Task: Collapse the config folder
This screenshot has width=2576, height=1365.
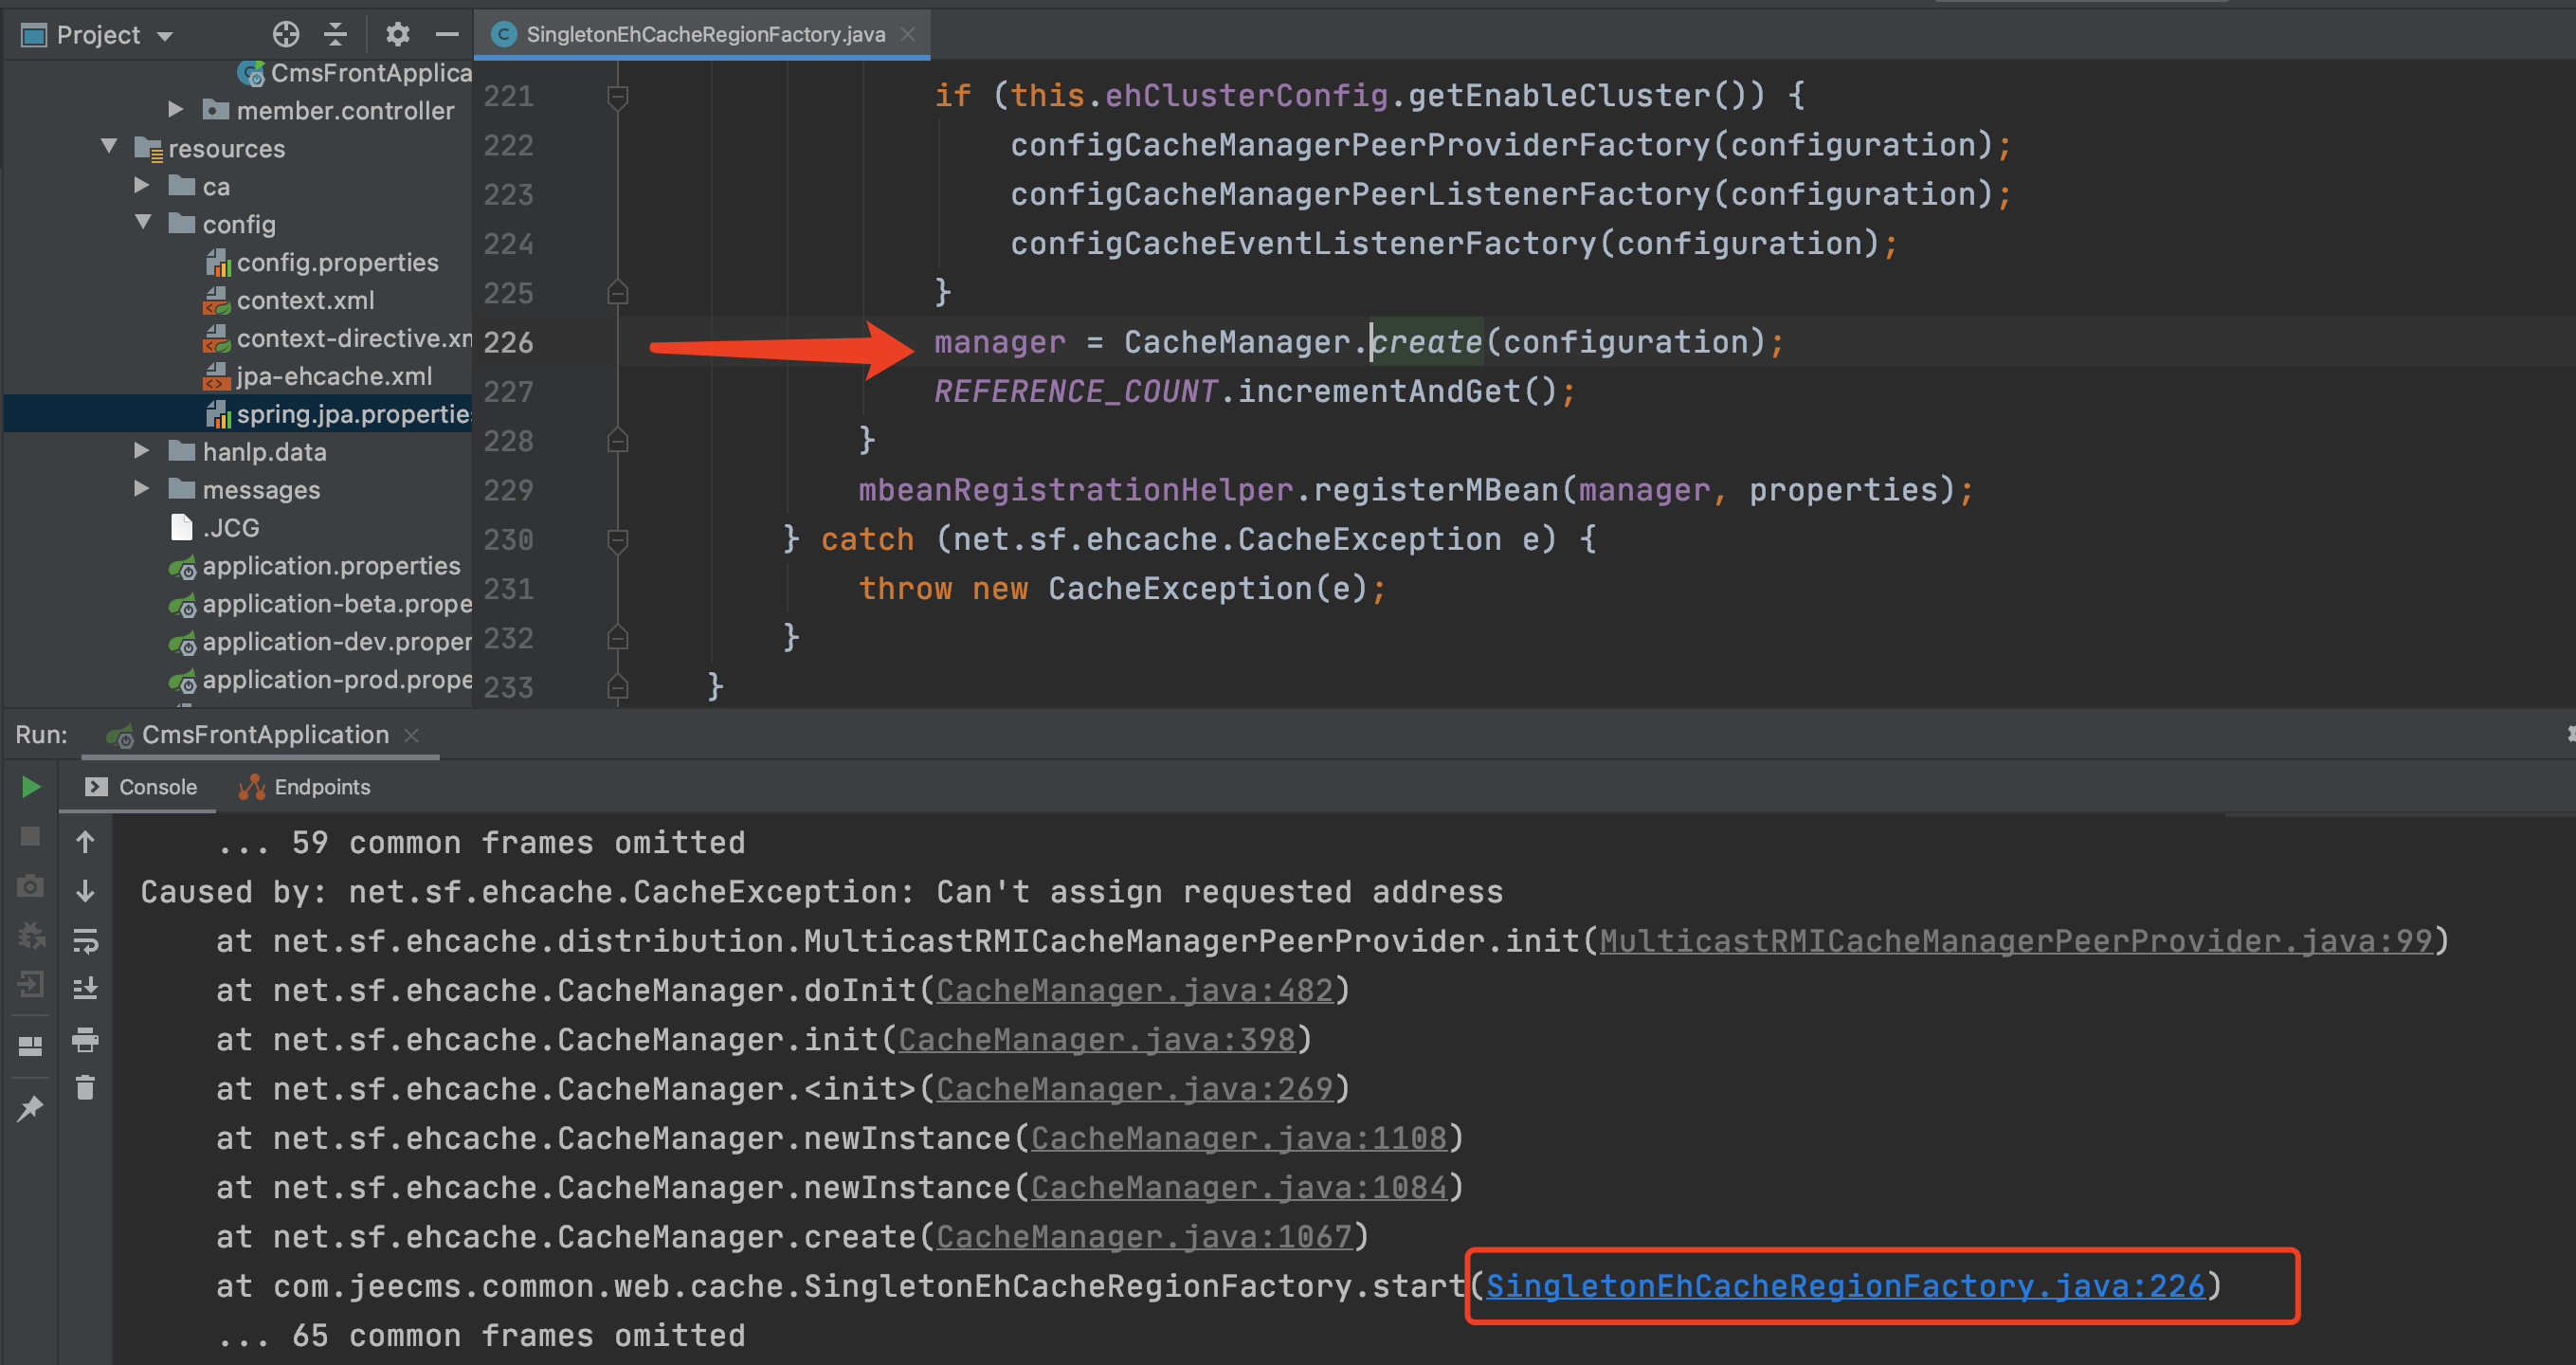Action: (x=143, y=223)
